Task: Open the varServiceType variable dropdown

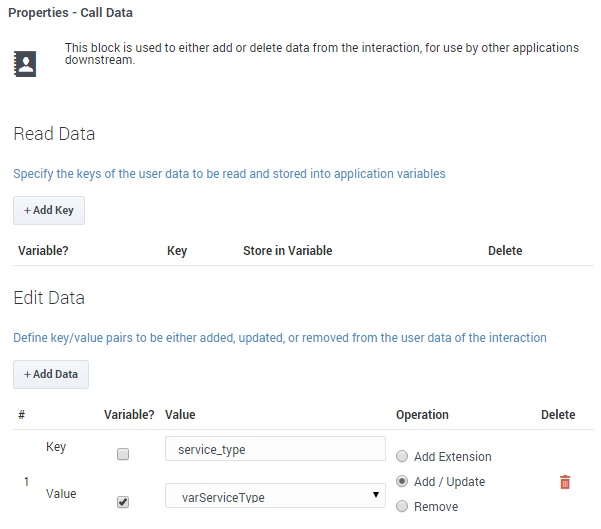Action: [x=275, y=496]
